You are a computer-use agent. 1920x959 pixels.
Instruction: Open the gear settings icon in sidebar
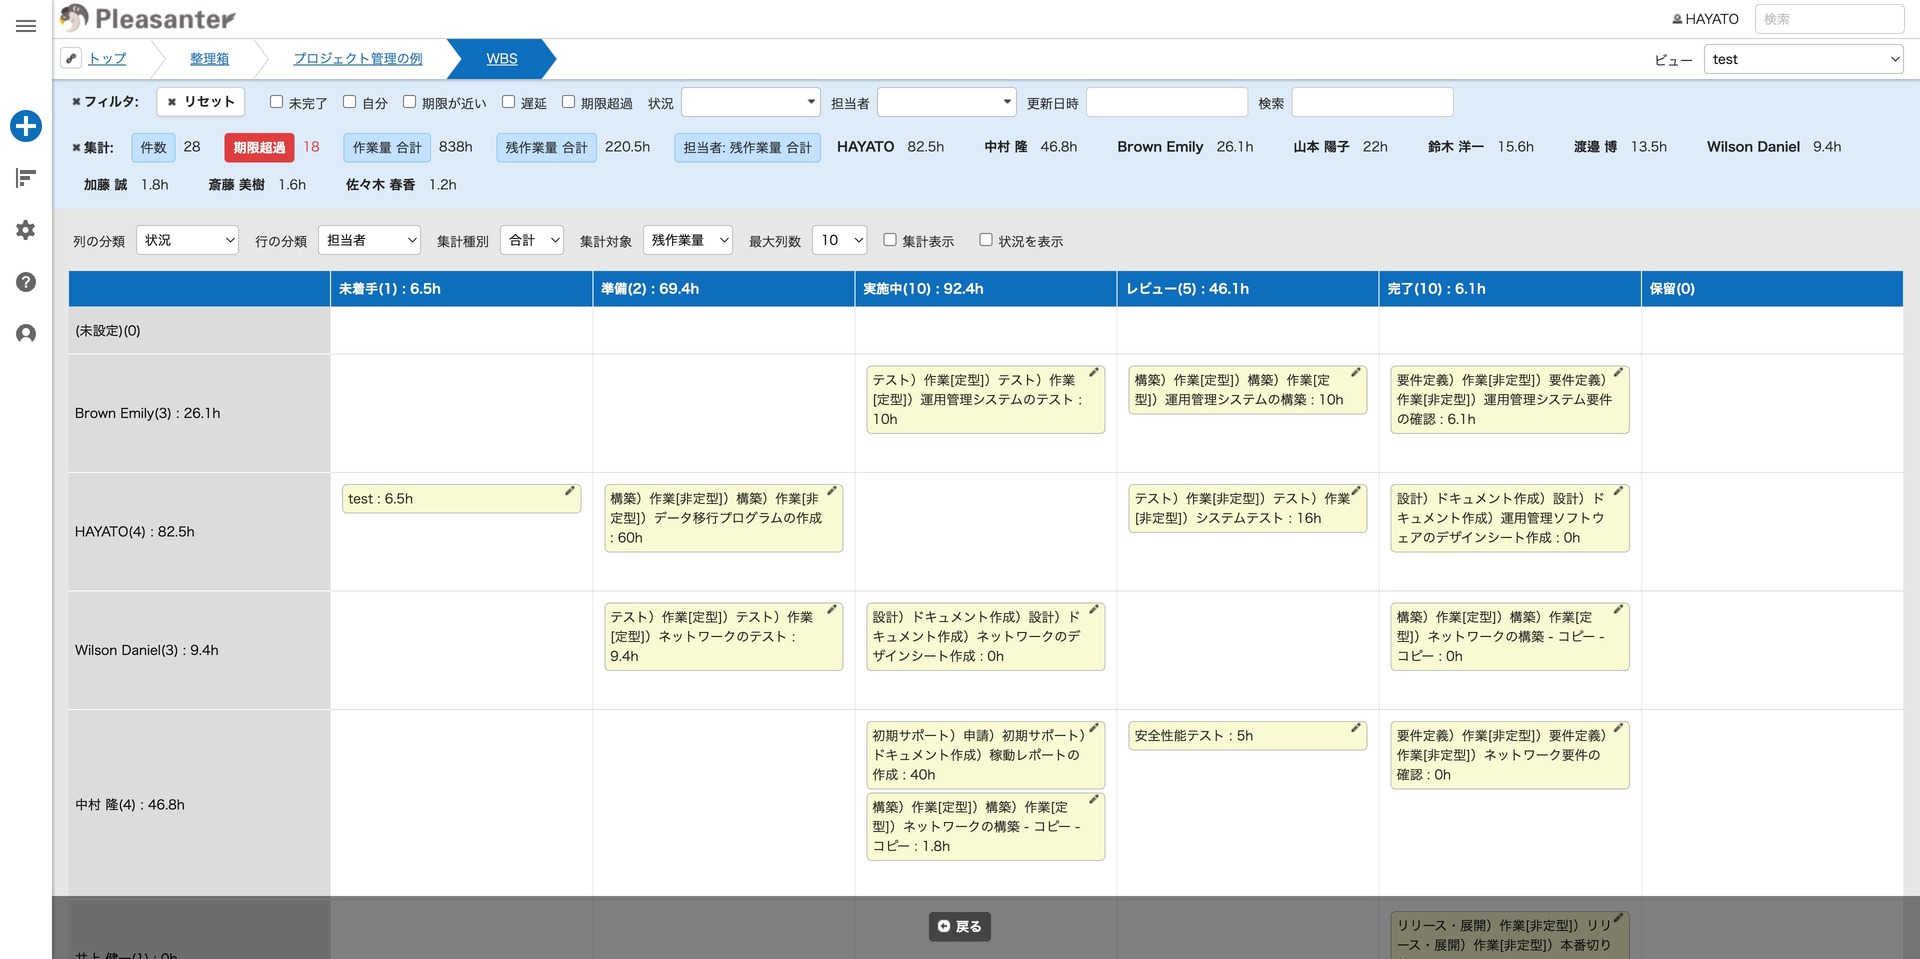26,230
